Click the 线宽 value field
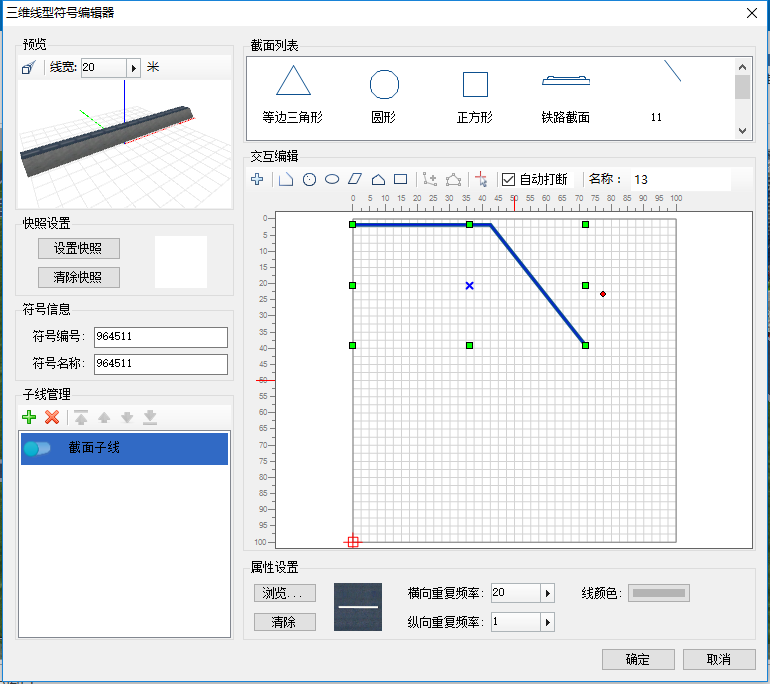This screenshot has height=684, width=770. pos(104,68)
